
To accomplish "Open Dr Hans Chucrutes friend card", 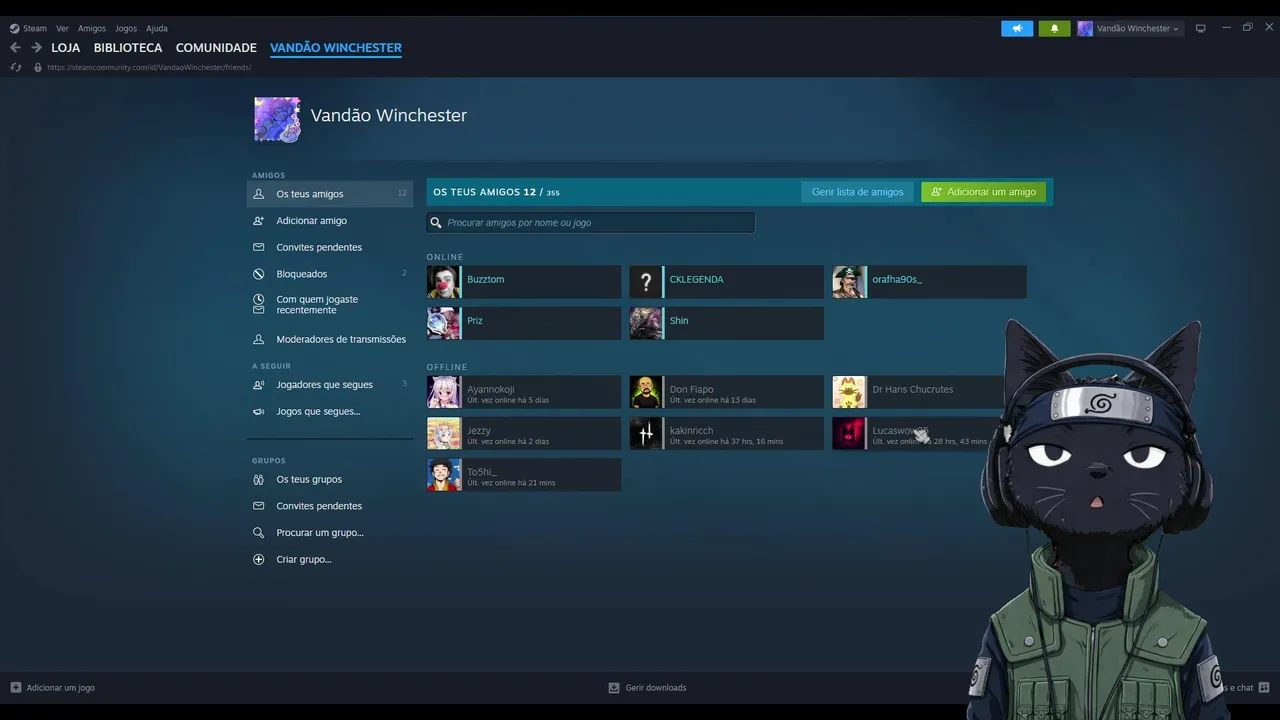I will click(x=920, y=392).
